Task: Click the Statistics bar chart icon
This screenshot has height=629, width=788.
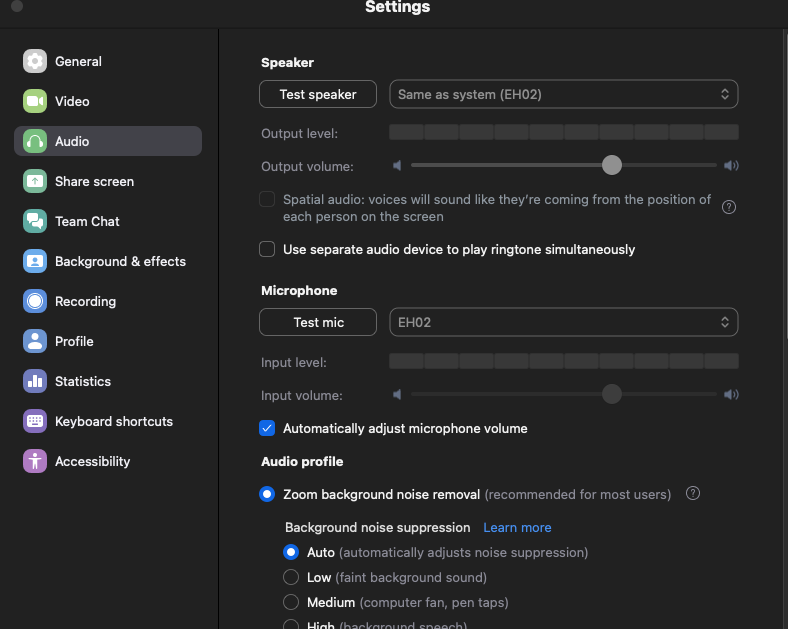Action: click(x=35, y=381)
